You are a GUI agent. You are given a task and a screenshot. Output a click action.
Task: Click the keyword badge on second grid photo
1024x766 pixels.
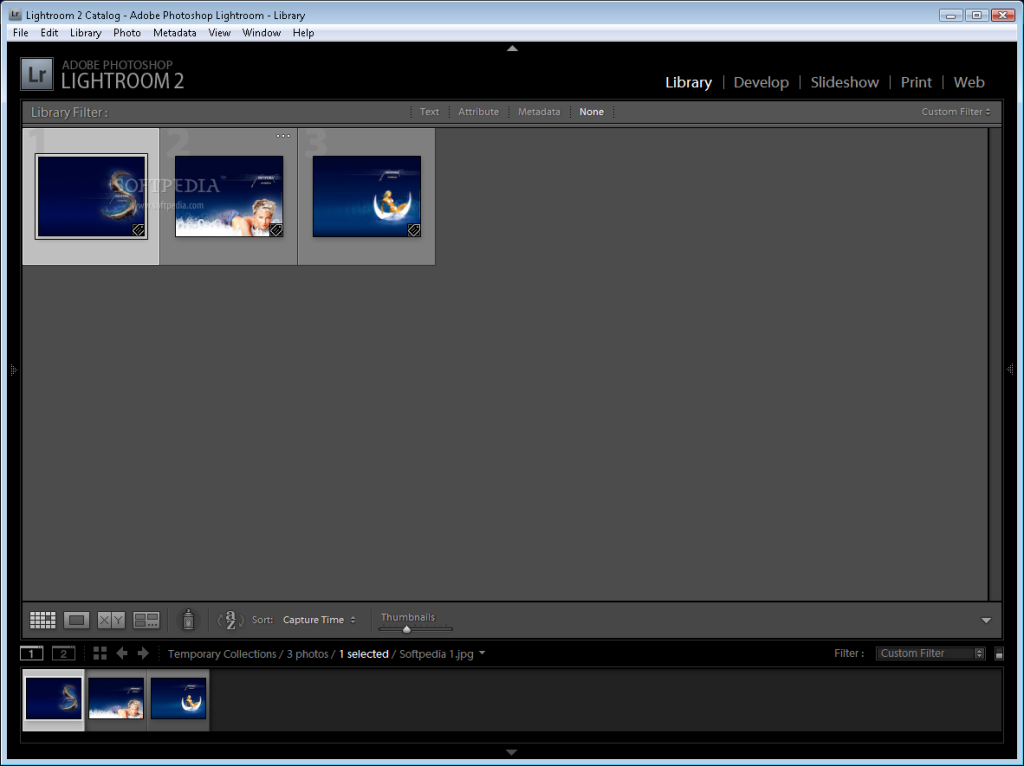276,230
